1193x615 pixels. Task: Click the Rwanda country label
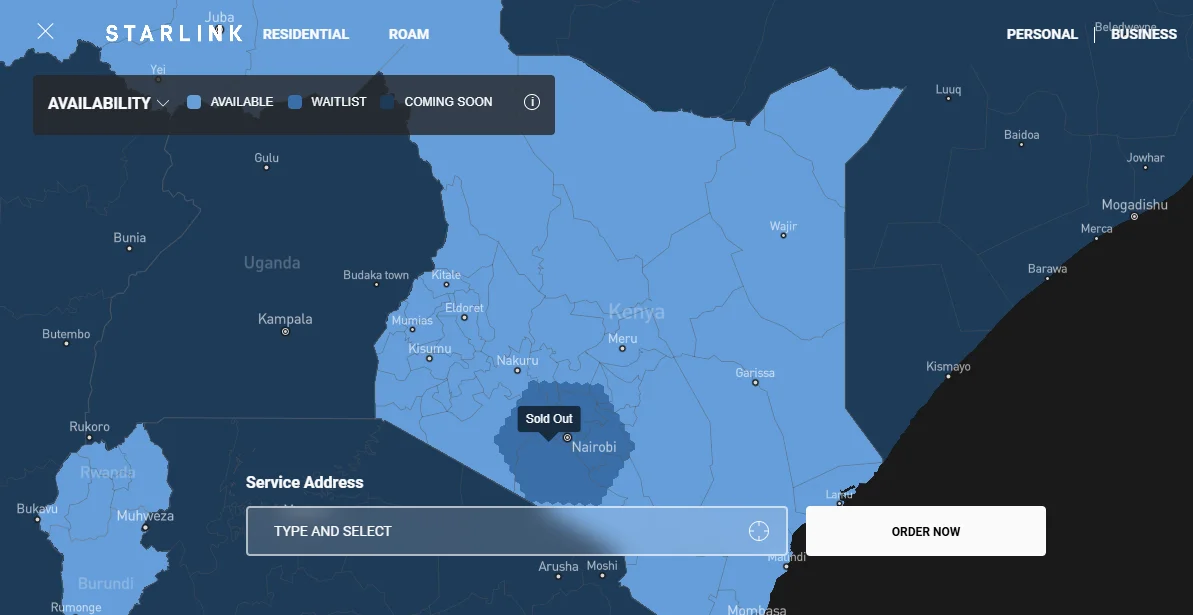[x=108, y=473]
